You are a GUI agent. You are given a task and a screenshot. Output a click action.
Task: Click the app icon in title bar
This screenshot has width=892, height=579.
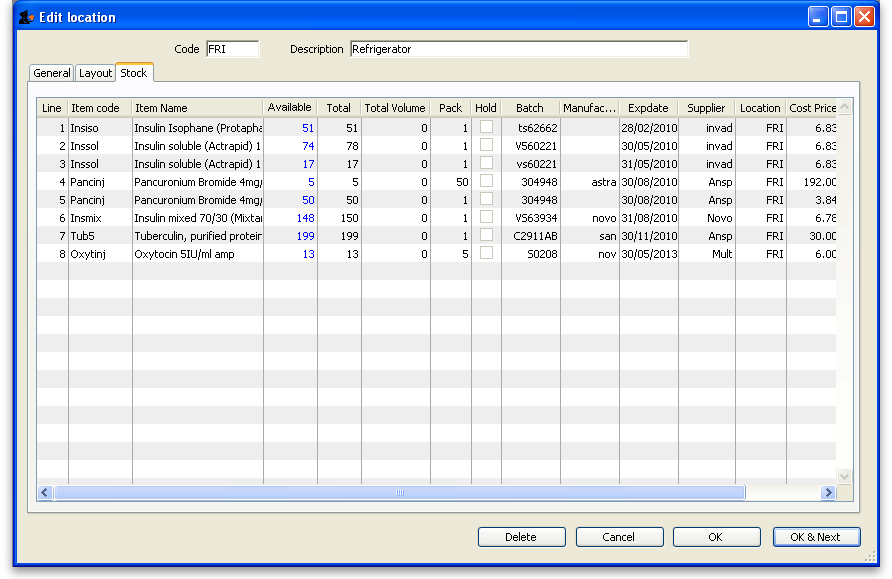coord(26,17)
